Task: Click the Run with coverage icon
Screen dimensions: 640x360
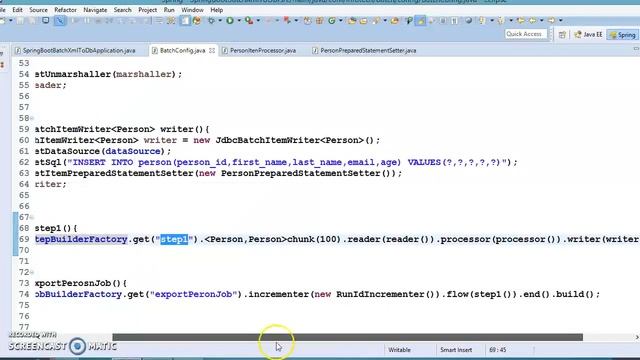Action: point(249,20)
